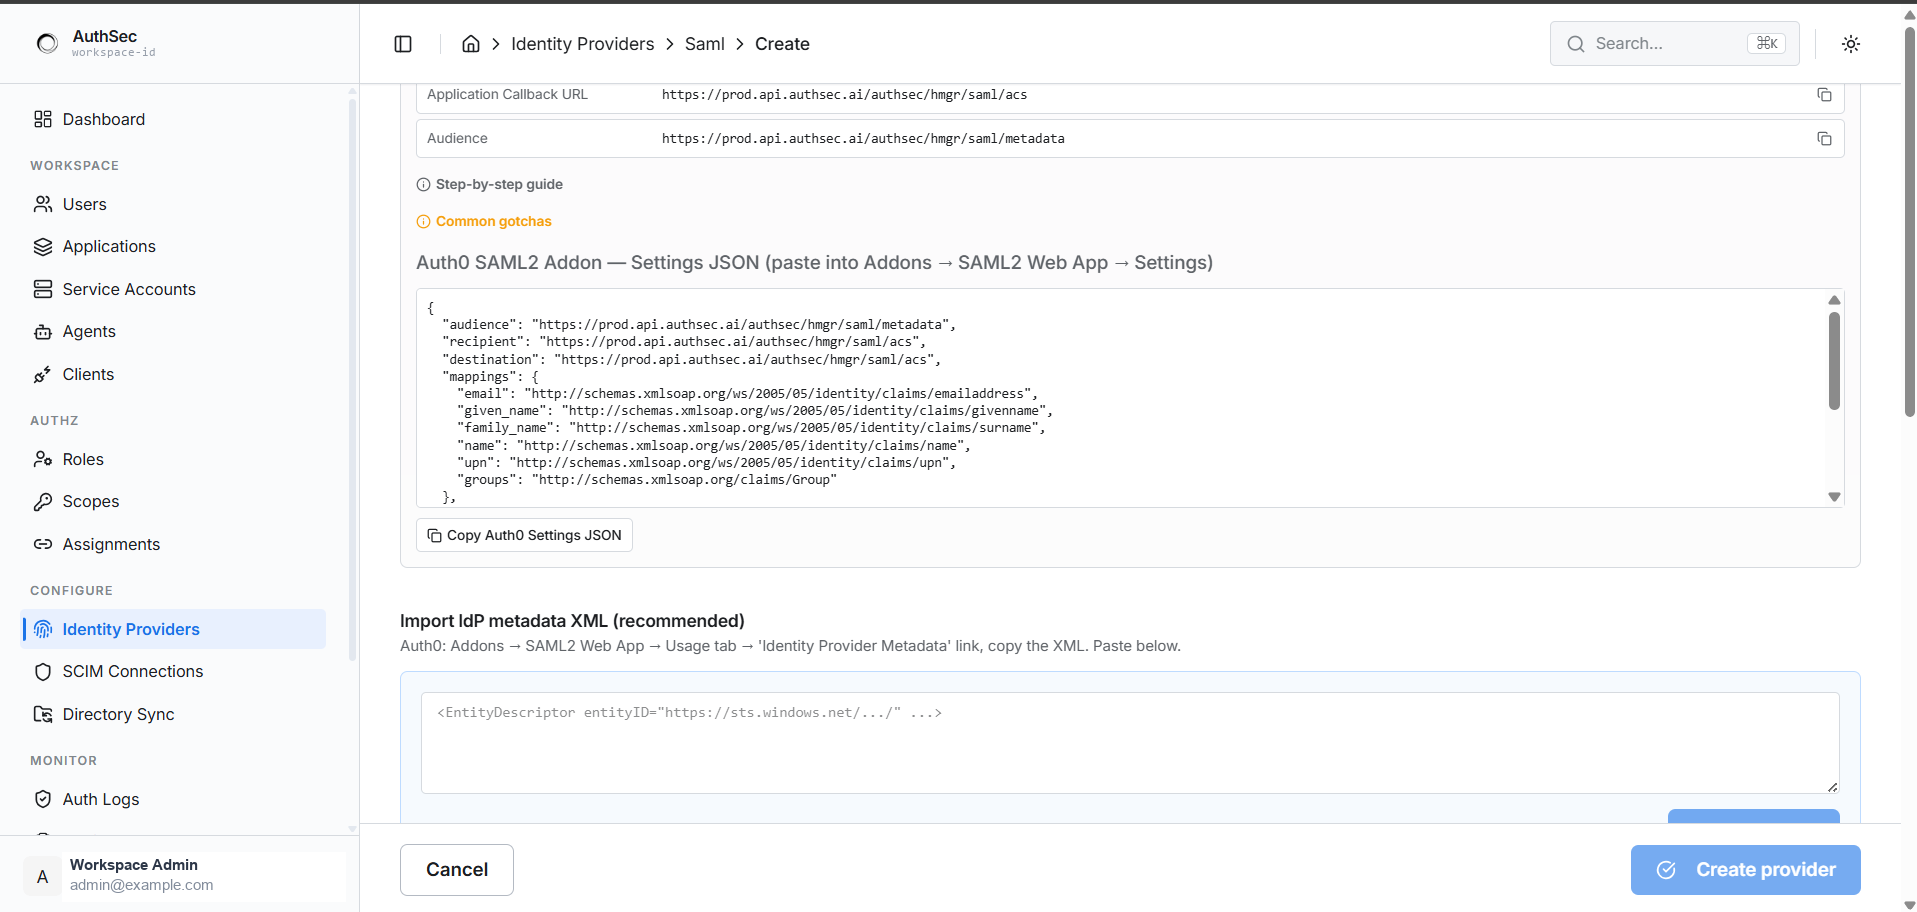Copy Auth0 Settings JSON
The height and width of the screenshot is (912, 1917).
point(524,535)
